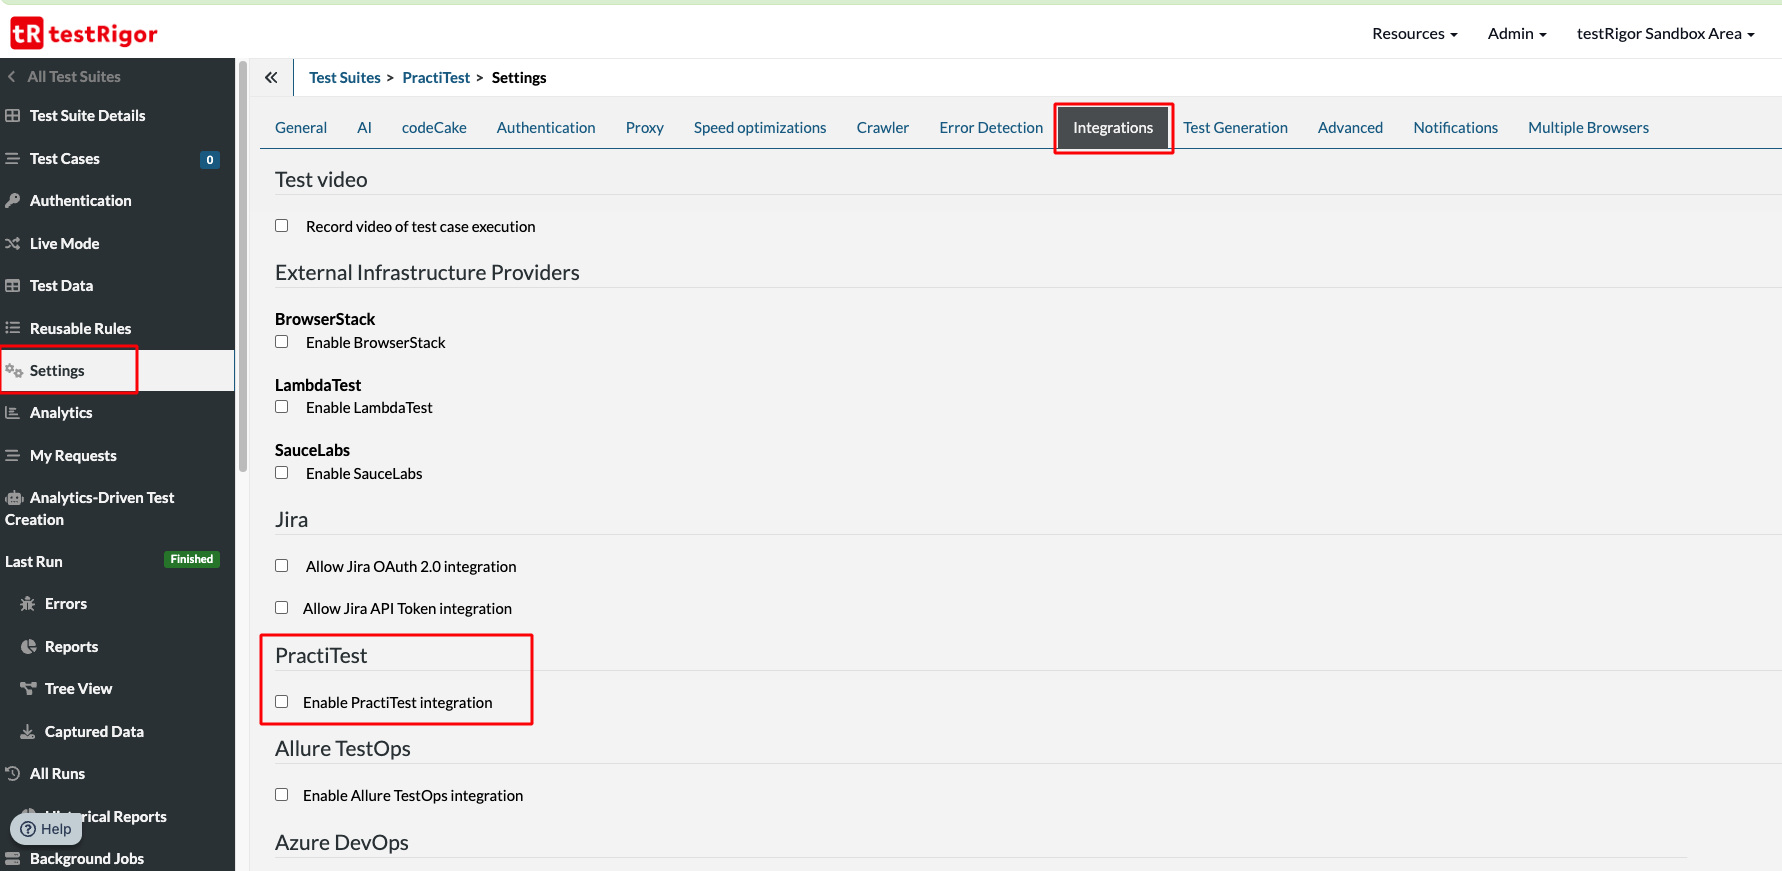1782x871 pixels.
Task: Open the Error Detection tab
Action: pyautogui.click(x=991, y=128)
